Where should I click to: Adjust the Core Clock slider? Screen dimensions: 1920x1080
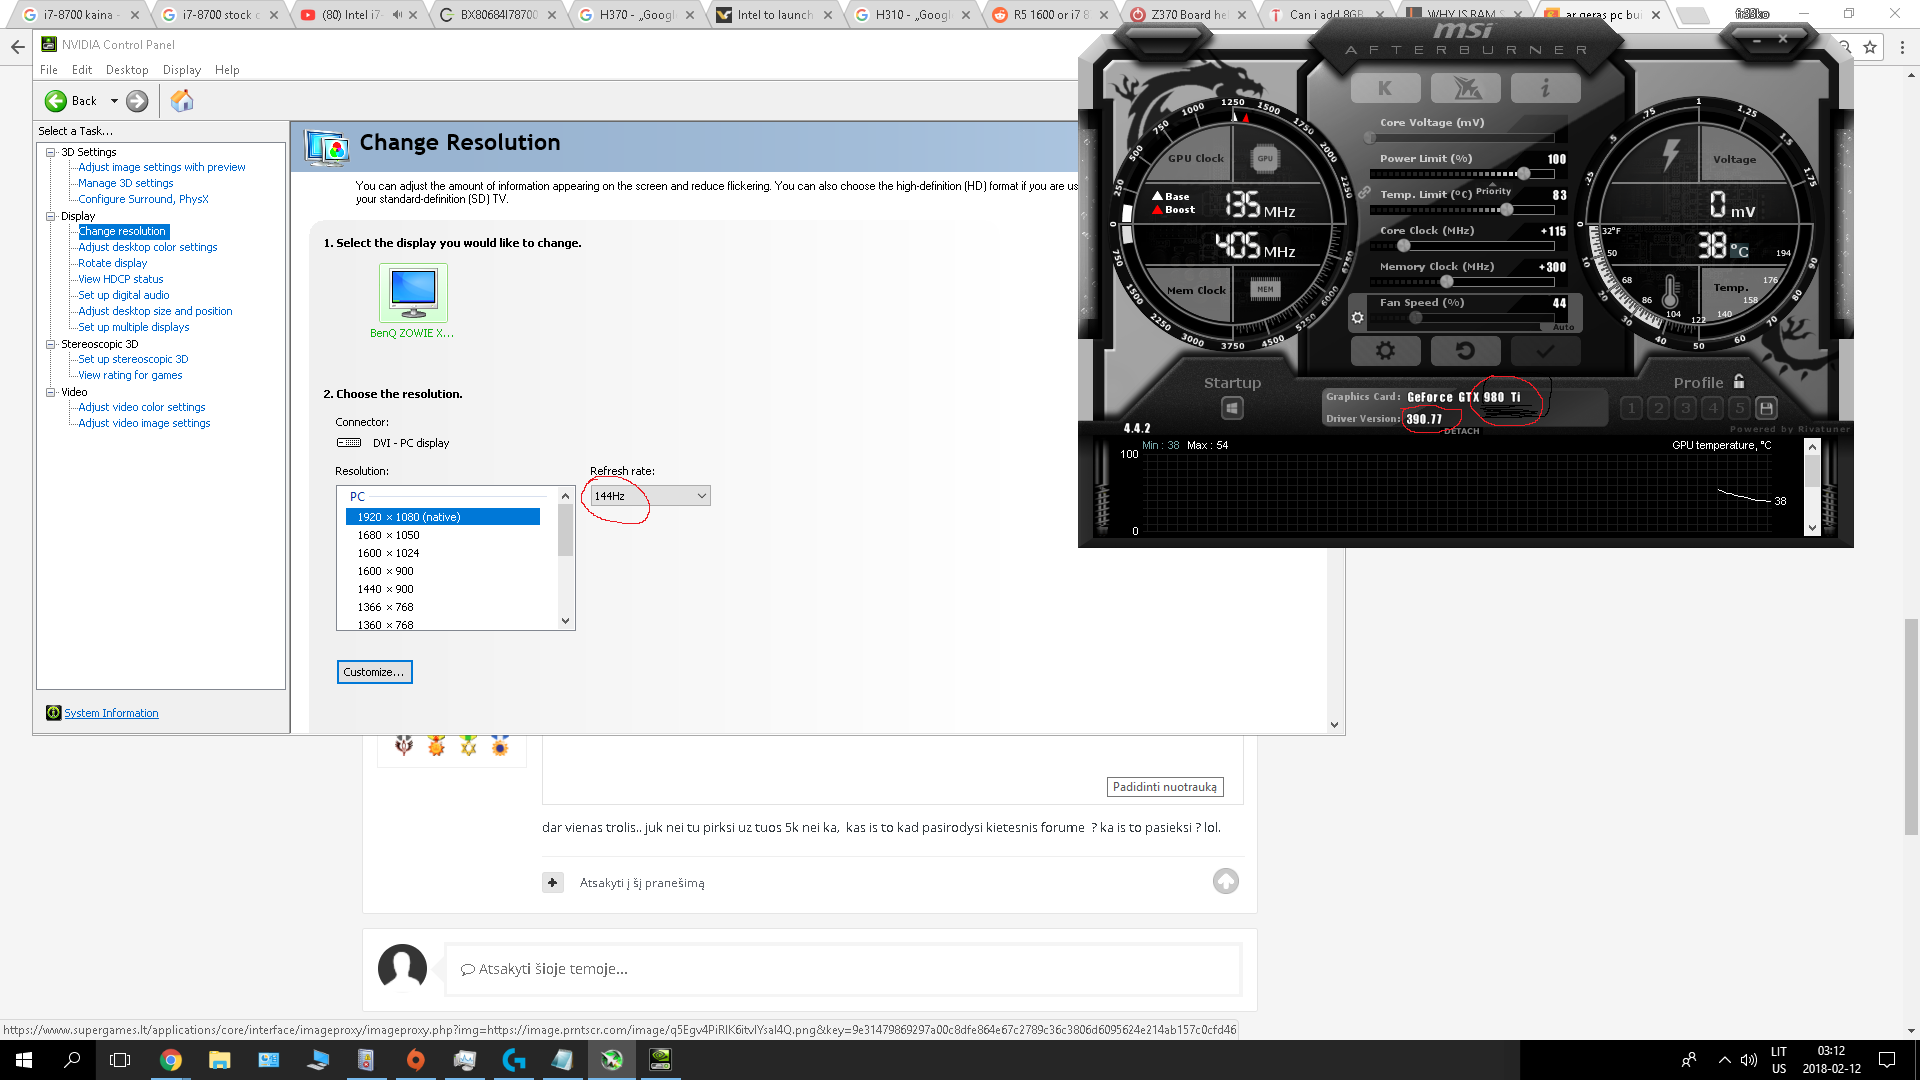[x=1462, y=246]
